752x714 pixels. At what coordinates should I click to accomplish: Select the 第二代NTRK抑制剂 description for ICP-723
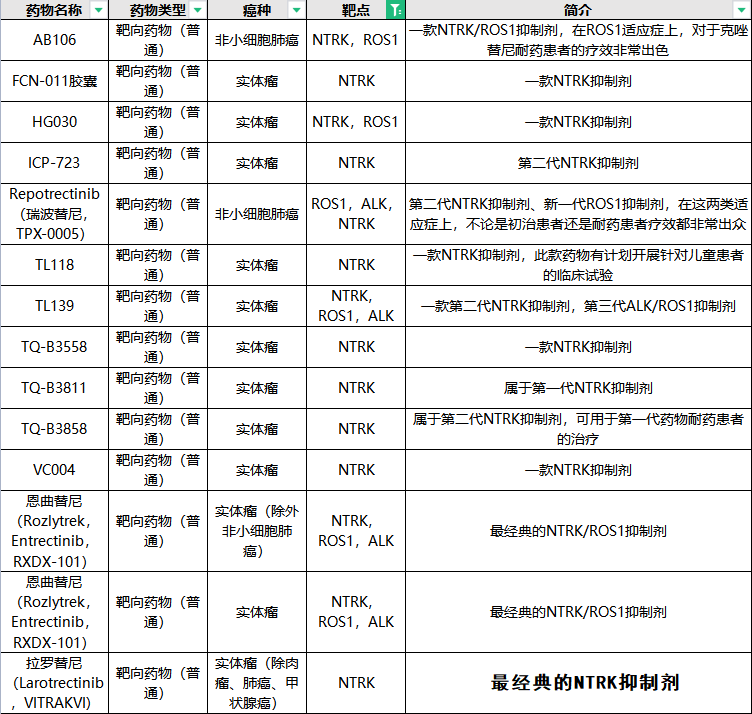[578, 163]
